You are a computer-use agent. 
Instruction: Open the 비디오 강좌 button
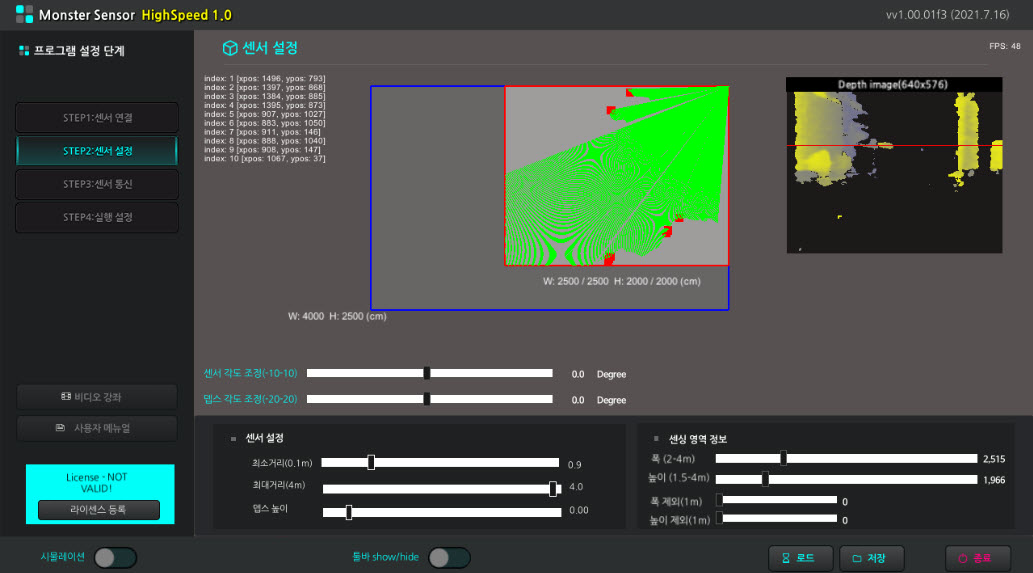98,397
